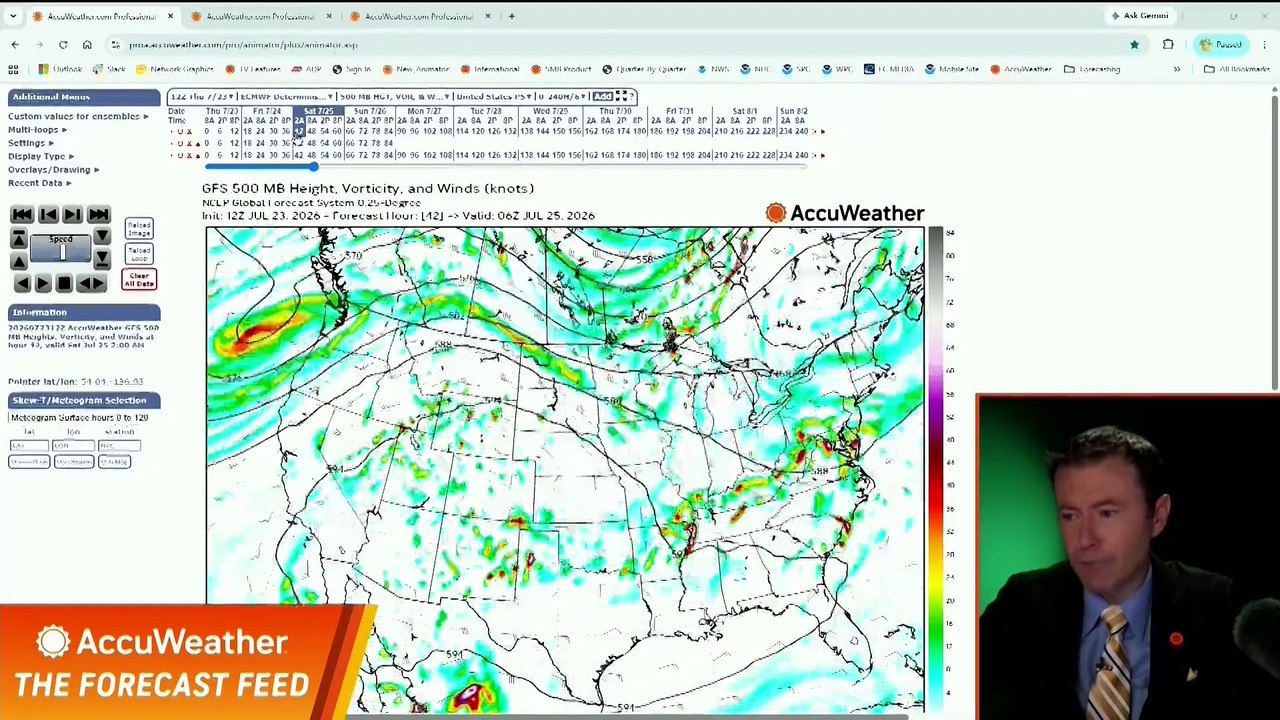Screen dimensions: 1280x720
Task: Open the Slack bookmark
Action: (x=108, y=69)
